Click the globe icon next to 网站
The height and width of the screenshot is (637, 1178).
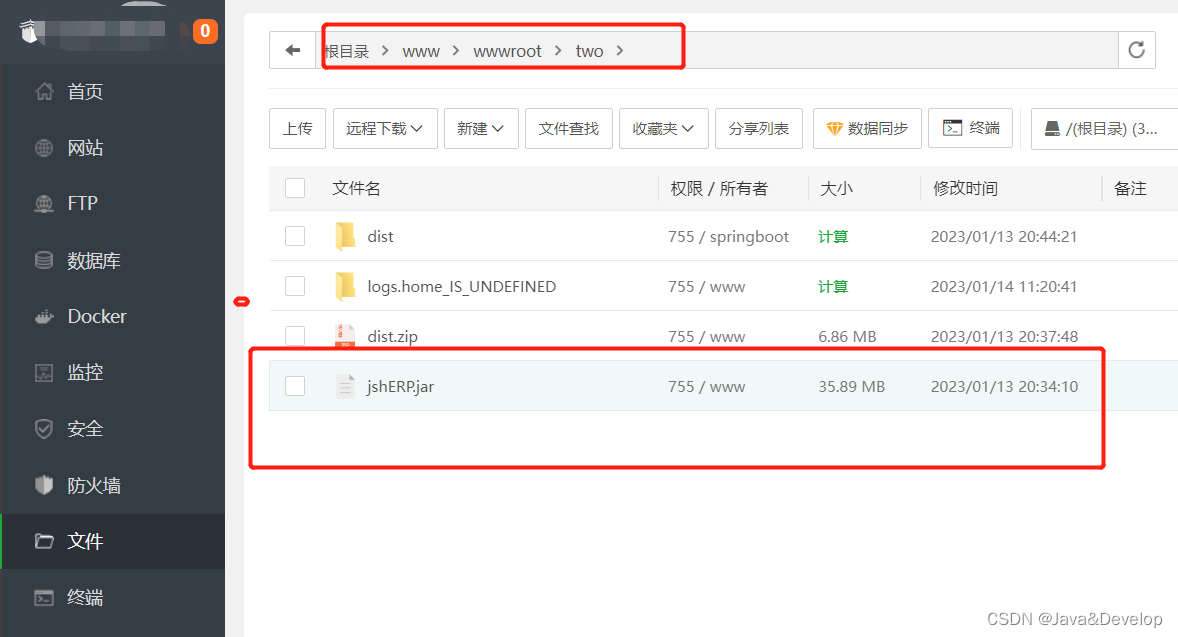[x=44, y=148]
